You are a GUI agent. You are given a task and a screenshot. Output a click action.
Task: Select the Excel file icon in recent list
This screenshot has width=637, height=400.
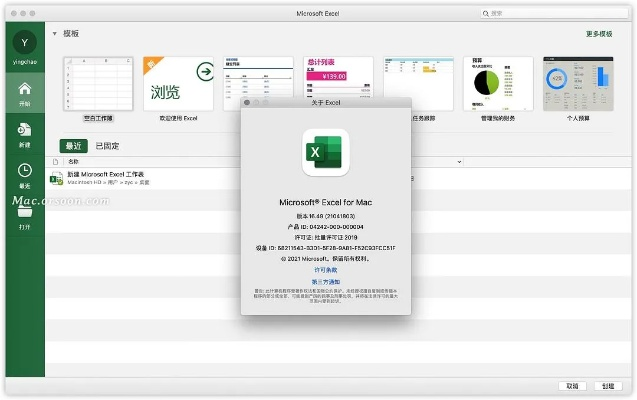point(56,178)
